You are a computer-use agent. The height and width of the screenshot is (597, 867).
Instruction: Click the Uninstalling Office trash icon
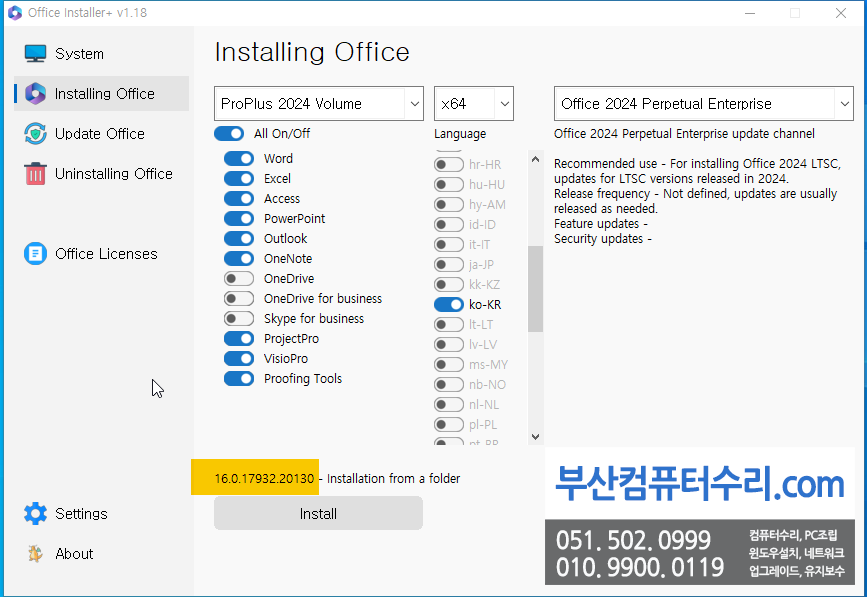[35, 174]
